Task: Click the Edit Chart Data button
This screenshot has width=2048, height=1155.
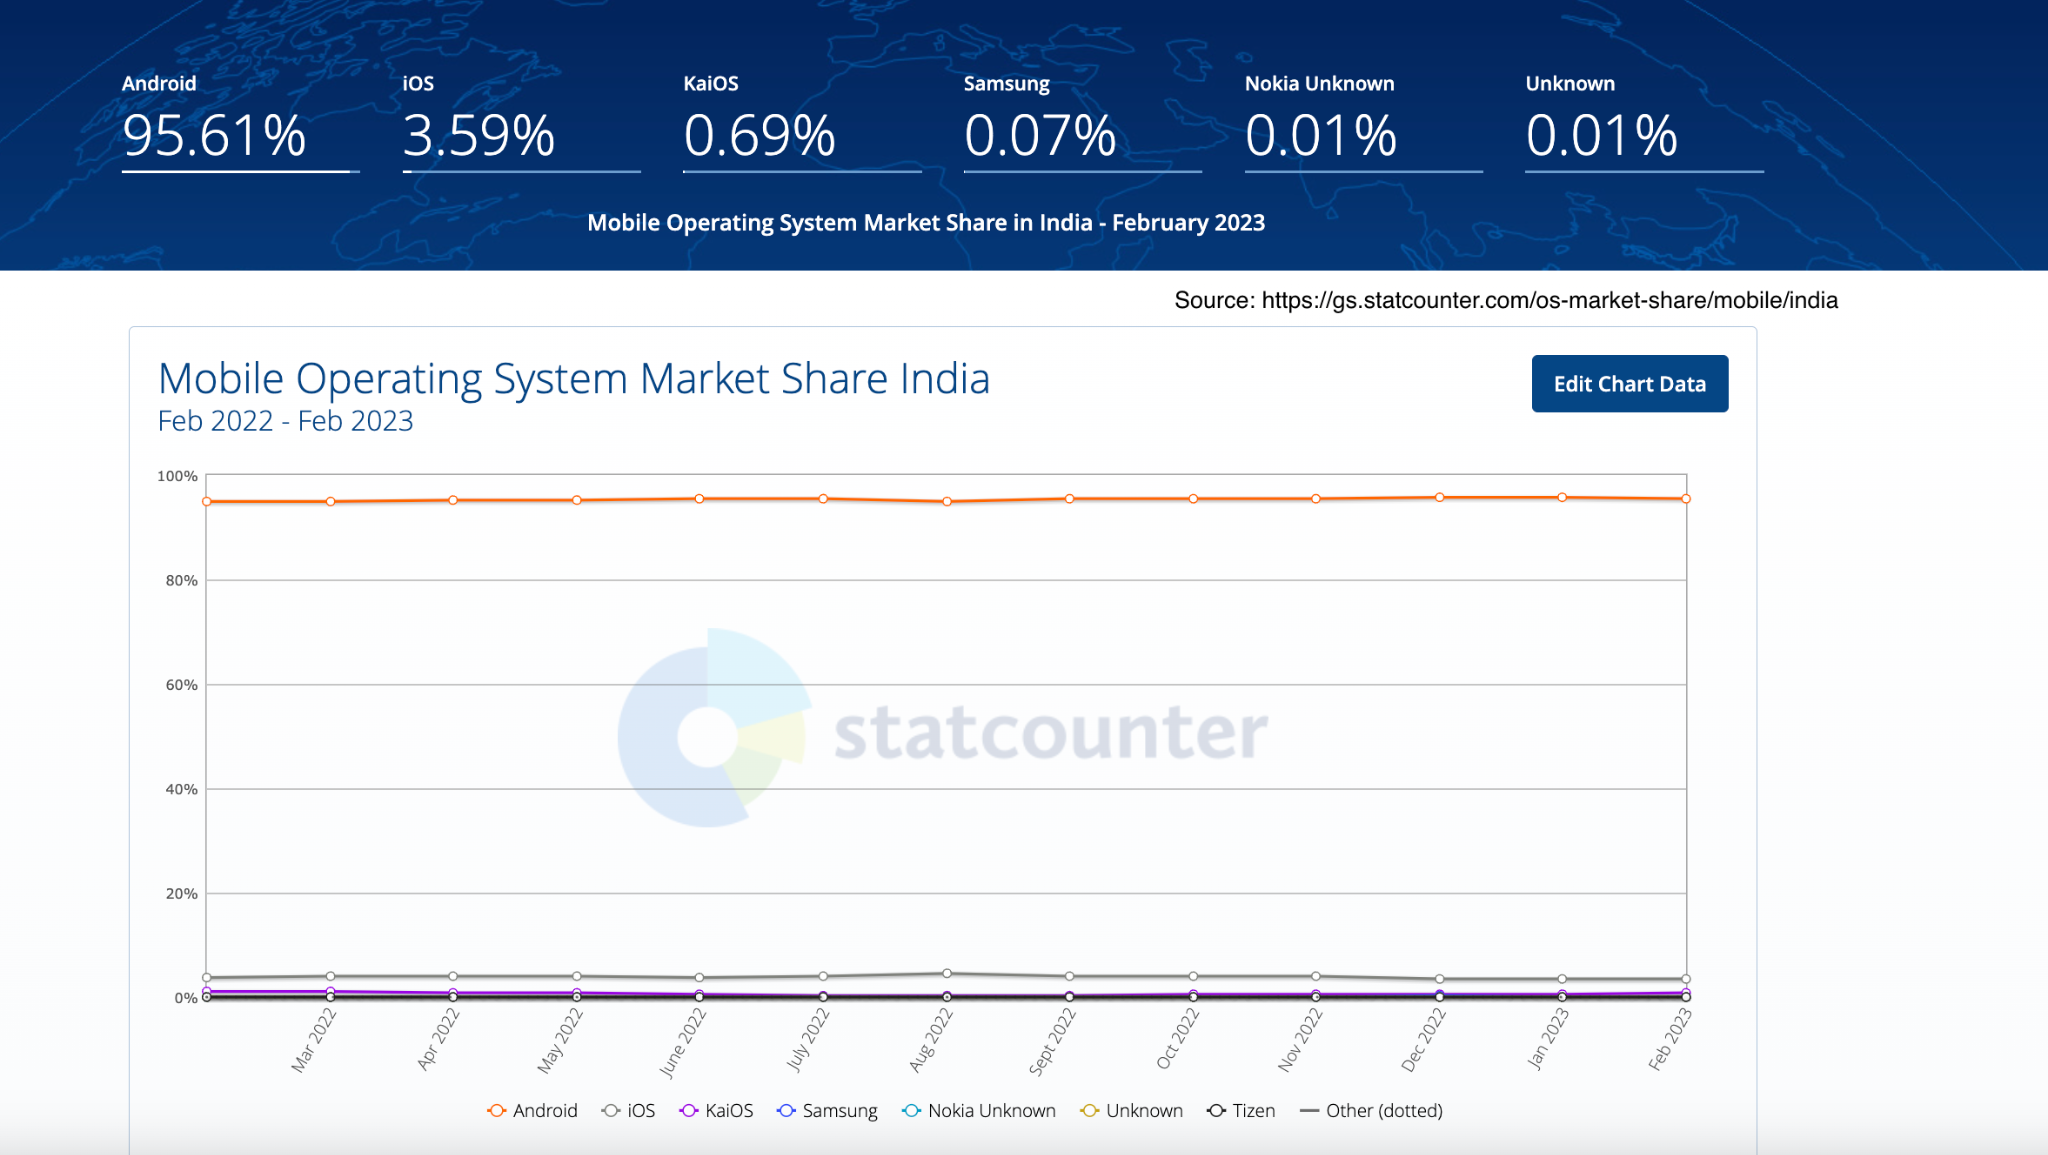Action: (1629, 384)
